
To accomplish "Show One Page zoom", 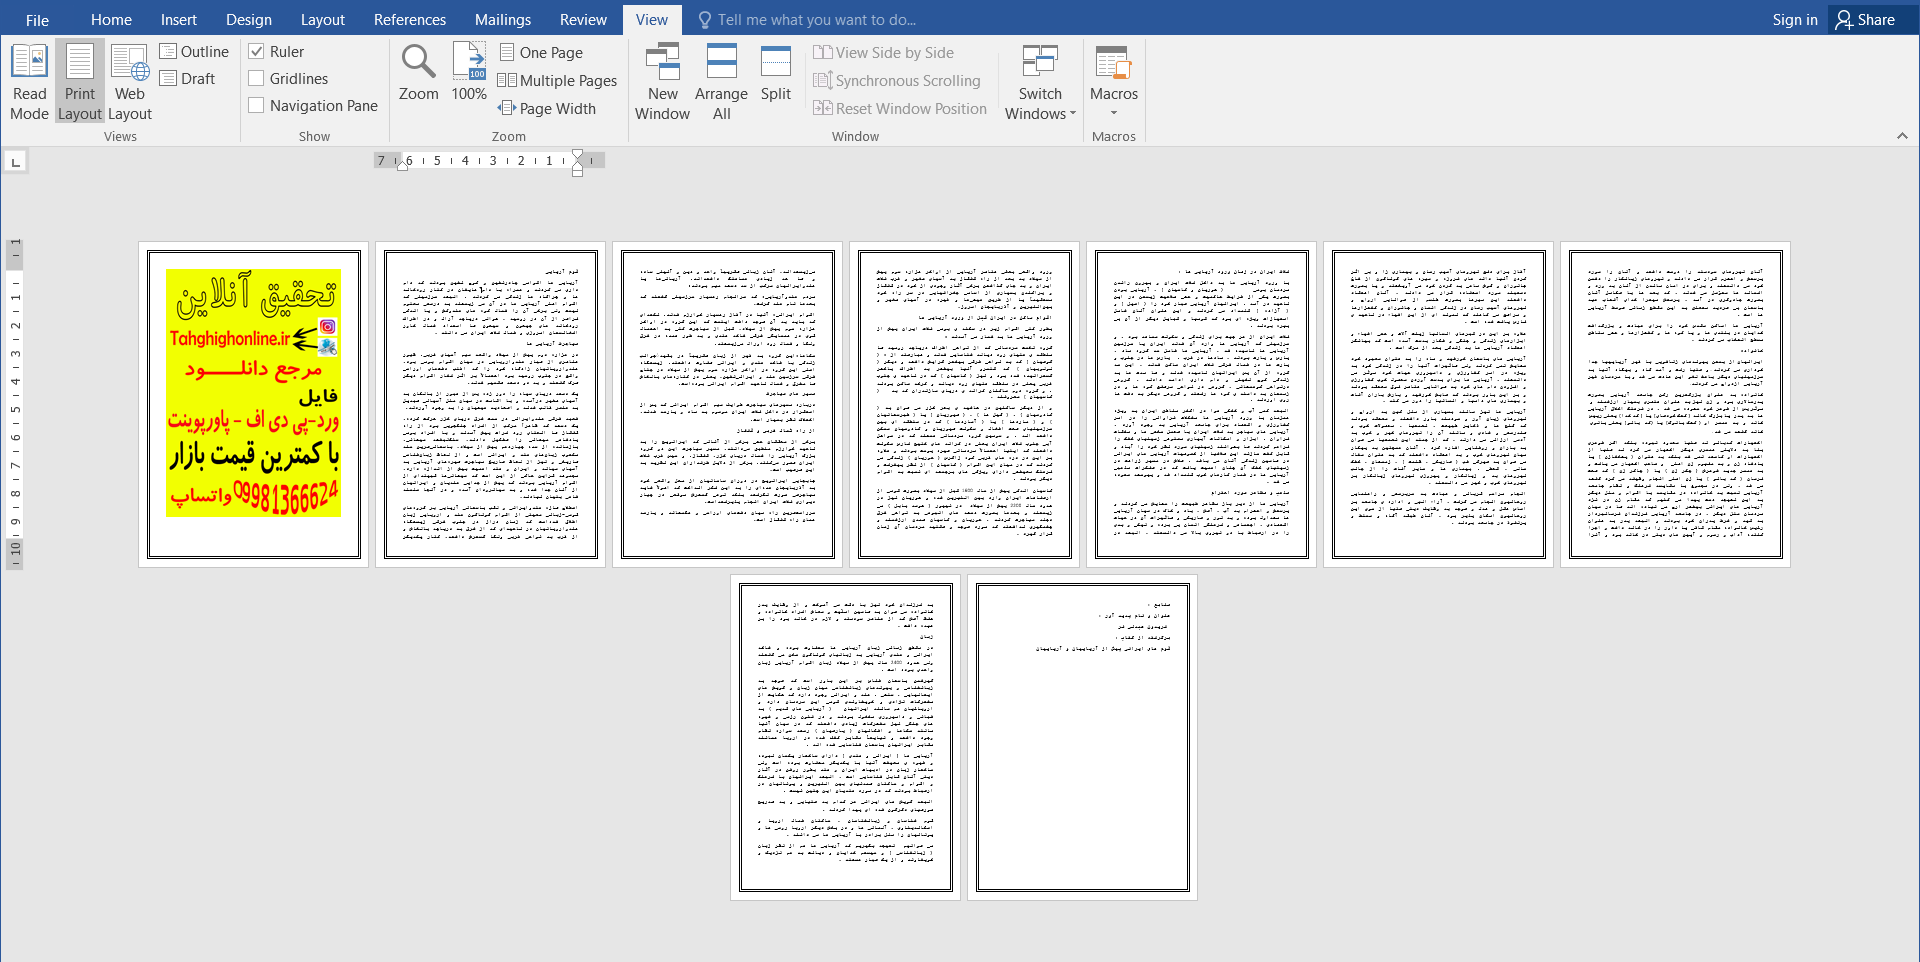I will click(x=541, y=52).
